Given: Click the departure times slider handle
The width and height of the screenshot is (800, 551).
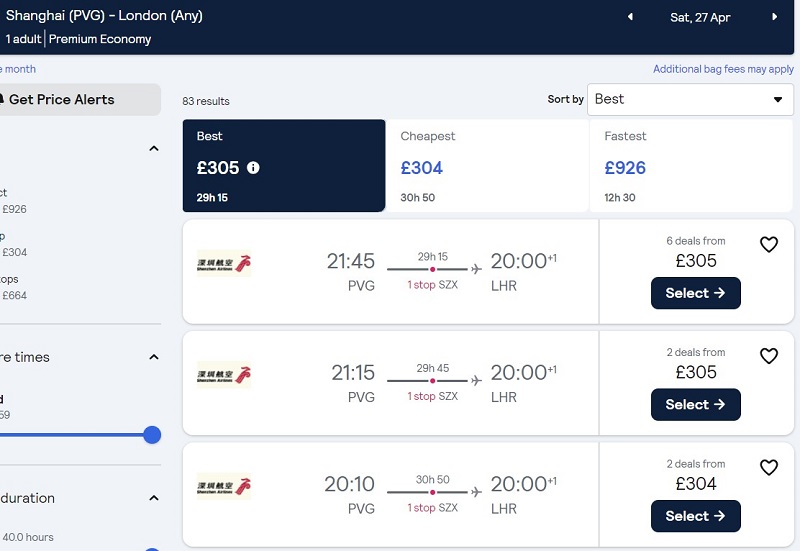Looking at the screenshot, I should point(152,435).
